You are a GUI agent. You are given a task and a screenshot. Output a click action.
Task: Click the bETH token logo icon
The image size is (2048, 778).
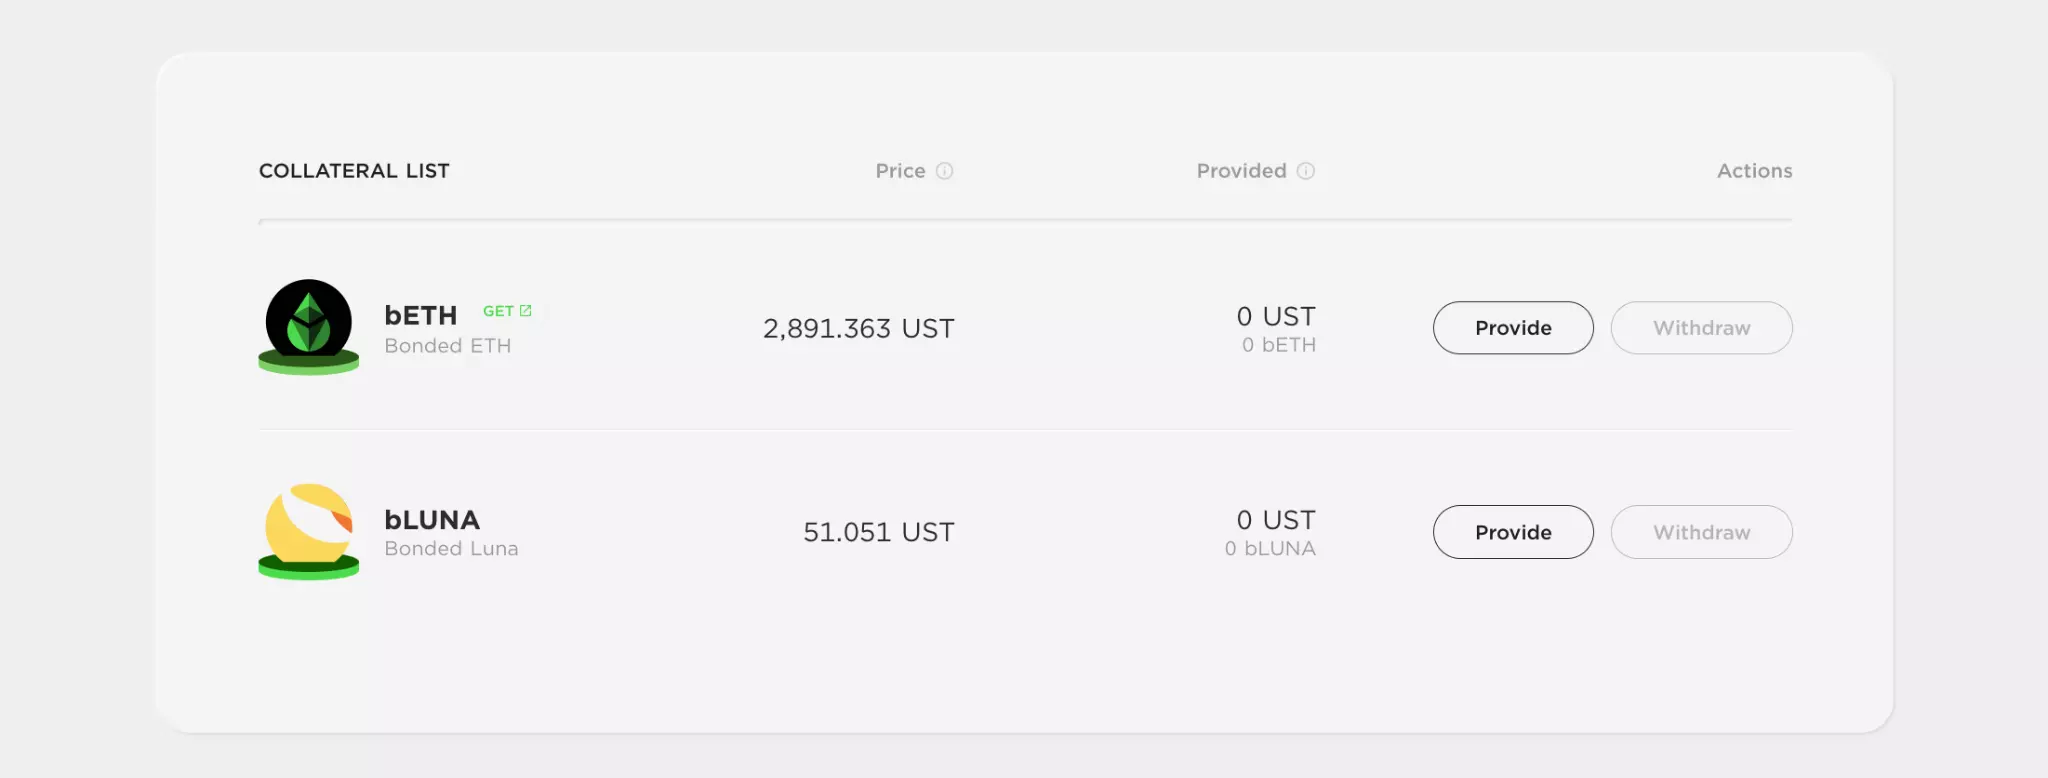(308, 327)
